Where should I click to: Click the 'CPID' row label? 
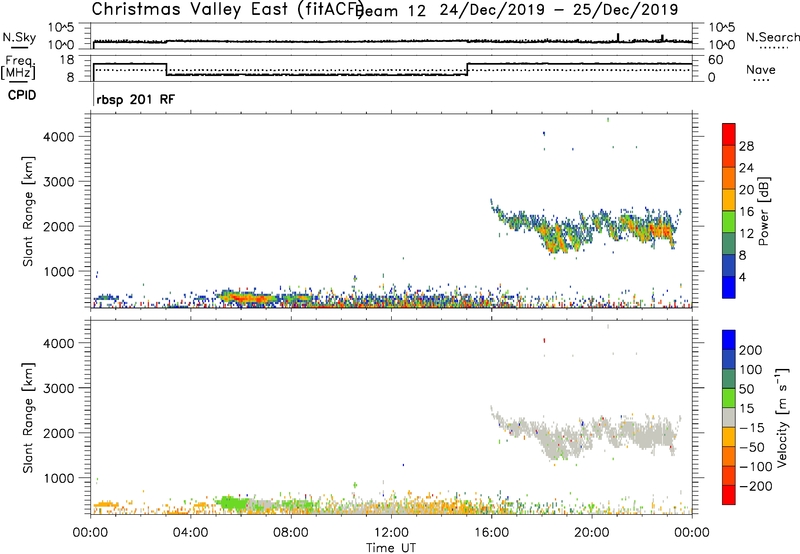coord(22,95)
